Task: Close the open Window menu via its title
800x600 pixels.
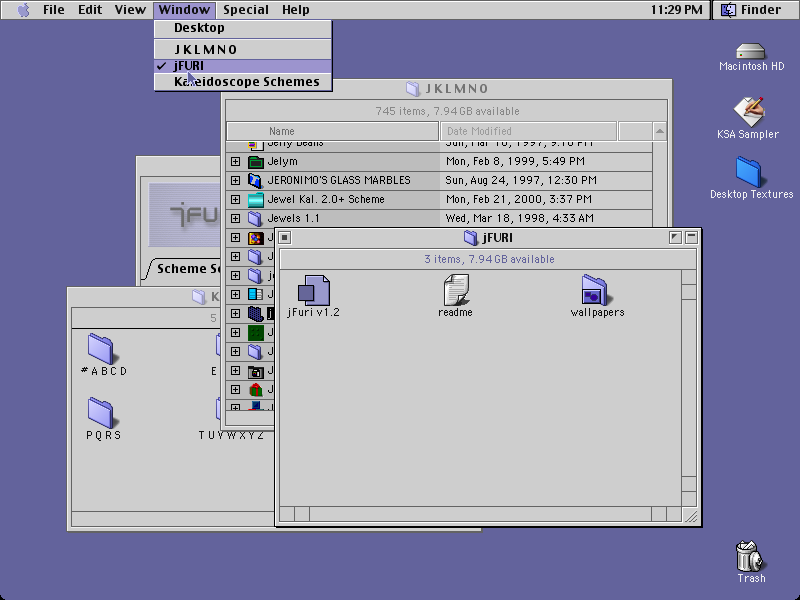Action: [x=184, y=10]
